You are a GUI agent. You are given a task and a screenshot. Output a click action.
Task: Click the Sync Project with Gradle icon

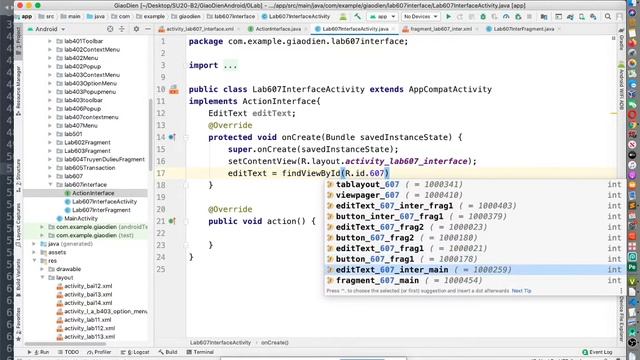[x=570, y=17]
